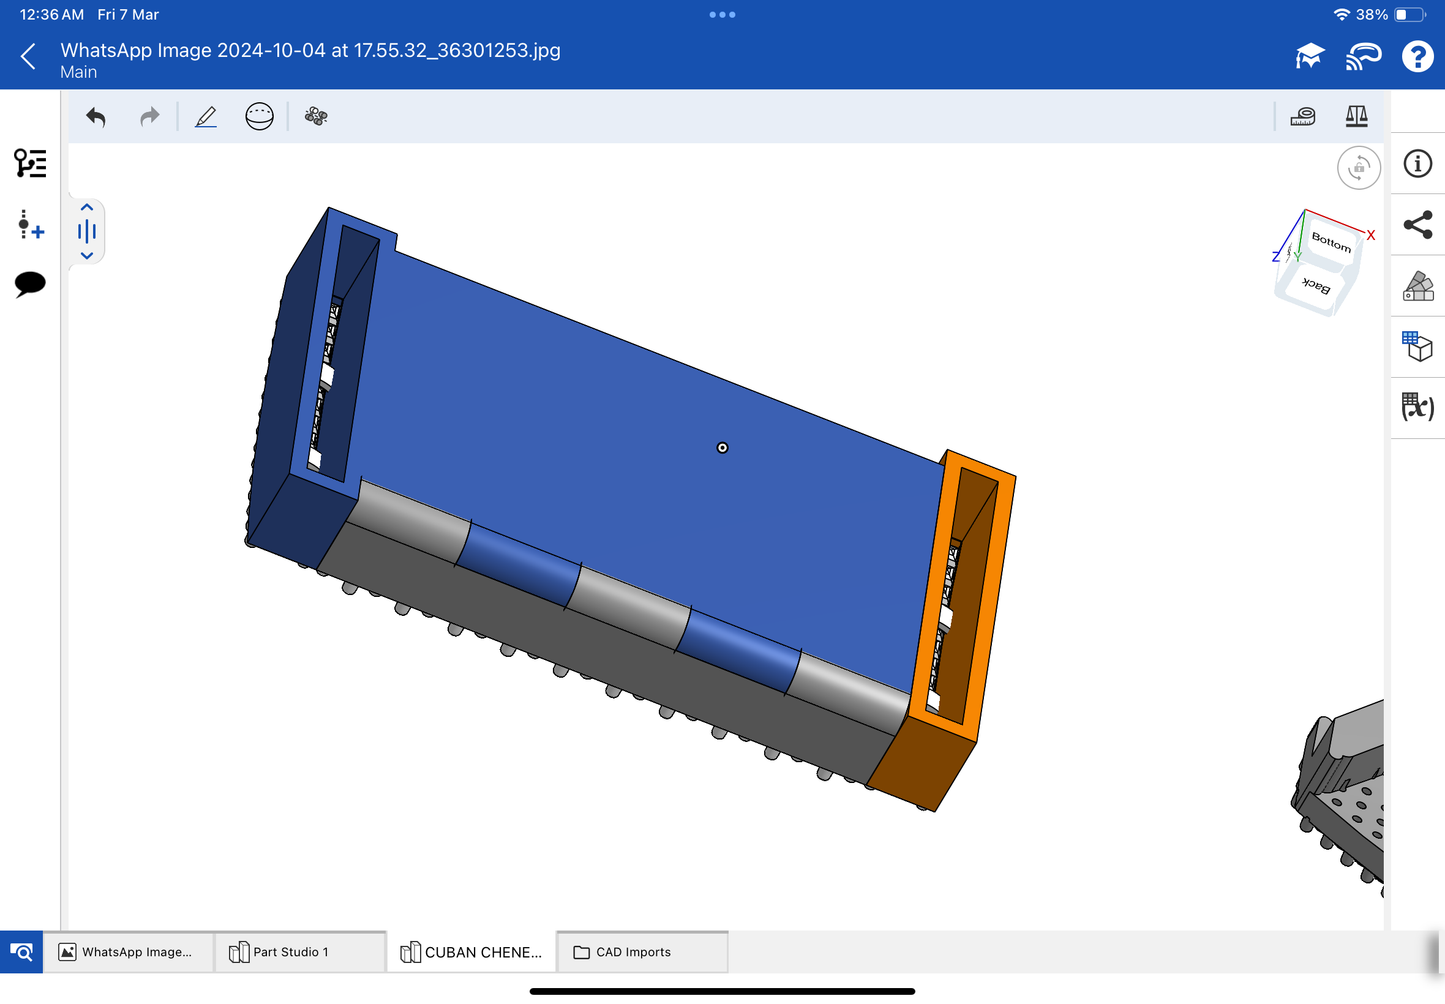The width and height of the screenshot is (1445, 1004).
Task: Toggle the document info panel
Action: (x=1417, y=164)
